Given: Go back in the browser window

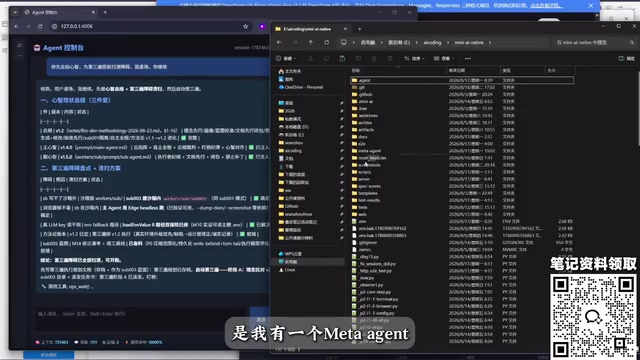Looking at the screenshot, I should [16, 26].
